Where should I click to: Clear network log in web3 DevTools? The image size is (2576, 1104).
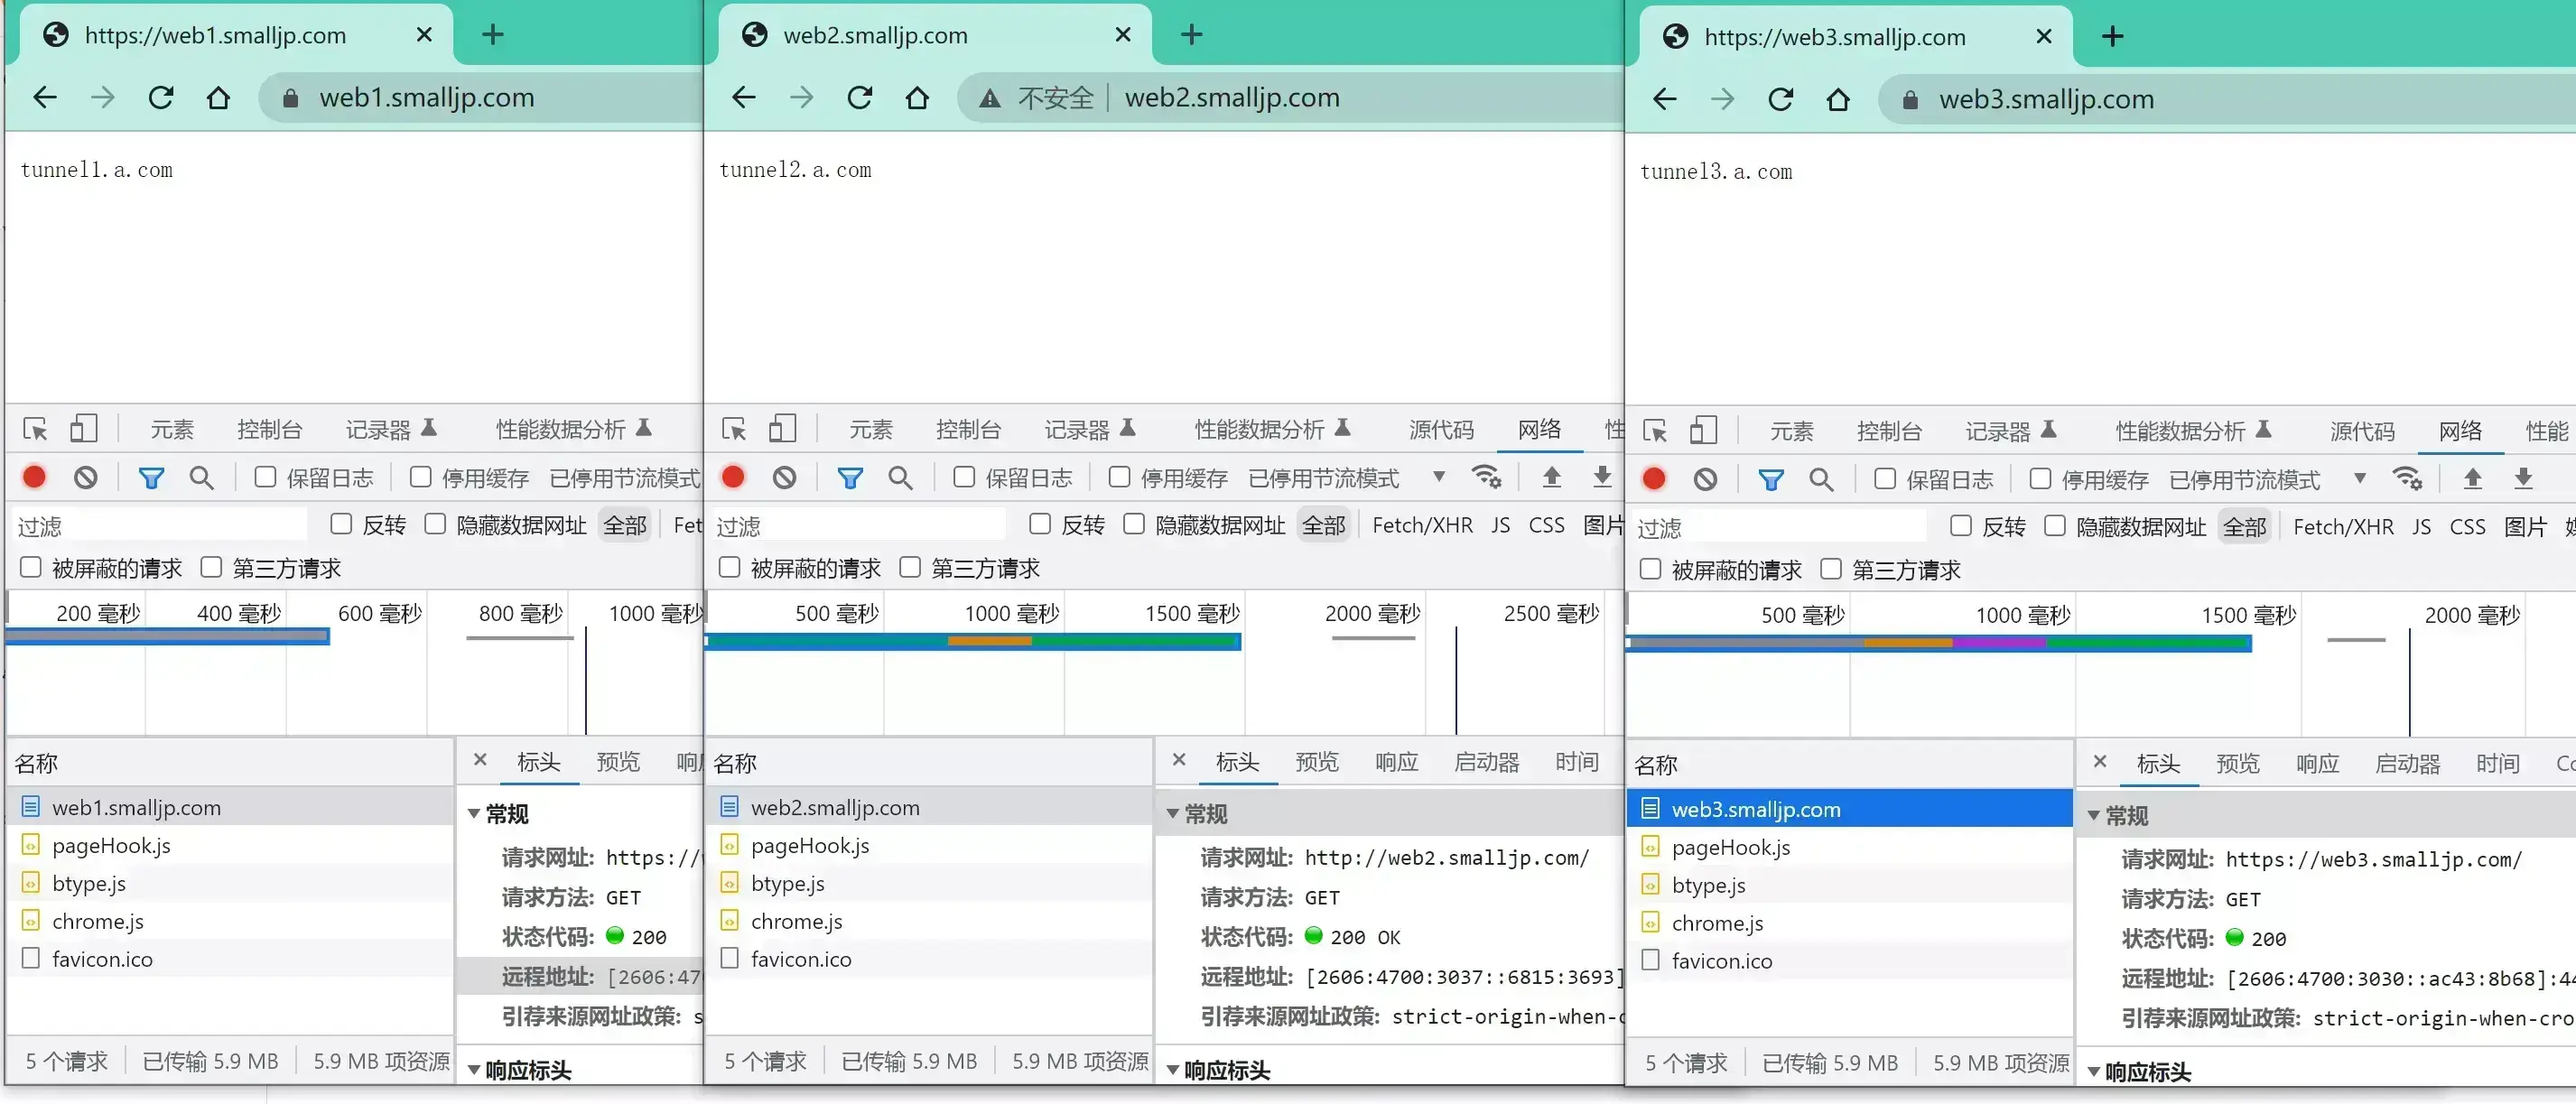coord(1706,479)
